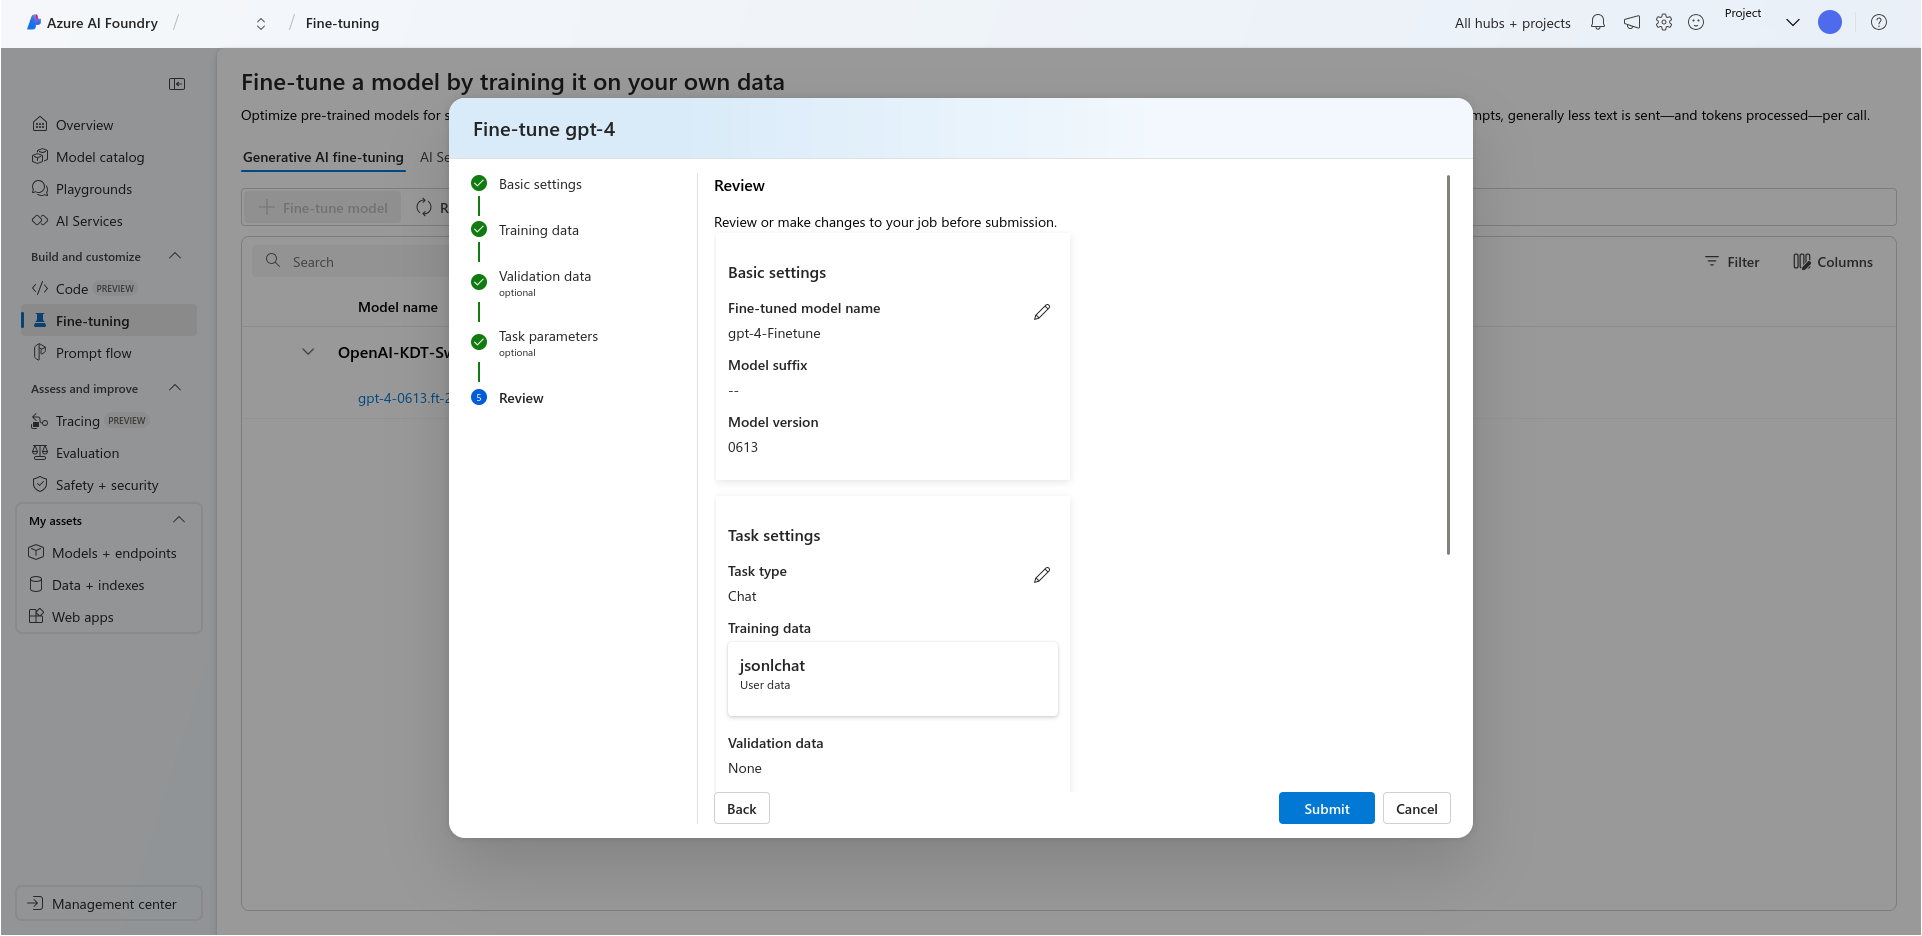Click the gpt-4-Finetune model name value

(x=774, y=333)
